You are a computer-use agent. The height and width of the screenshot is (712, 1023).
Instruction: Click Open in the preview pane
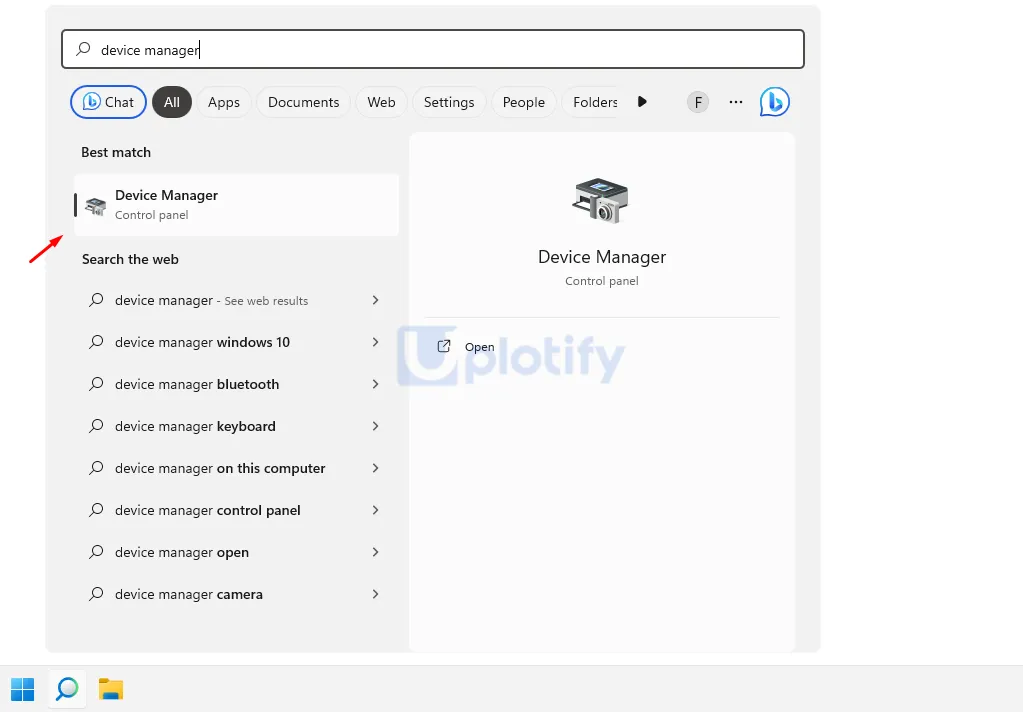(479, 347)
